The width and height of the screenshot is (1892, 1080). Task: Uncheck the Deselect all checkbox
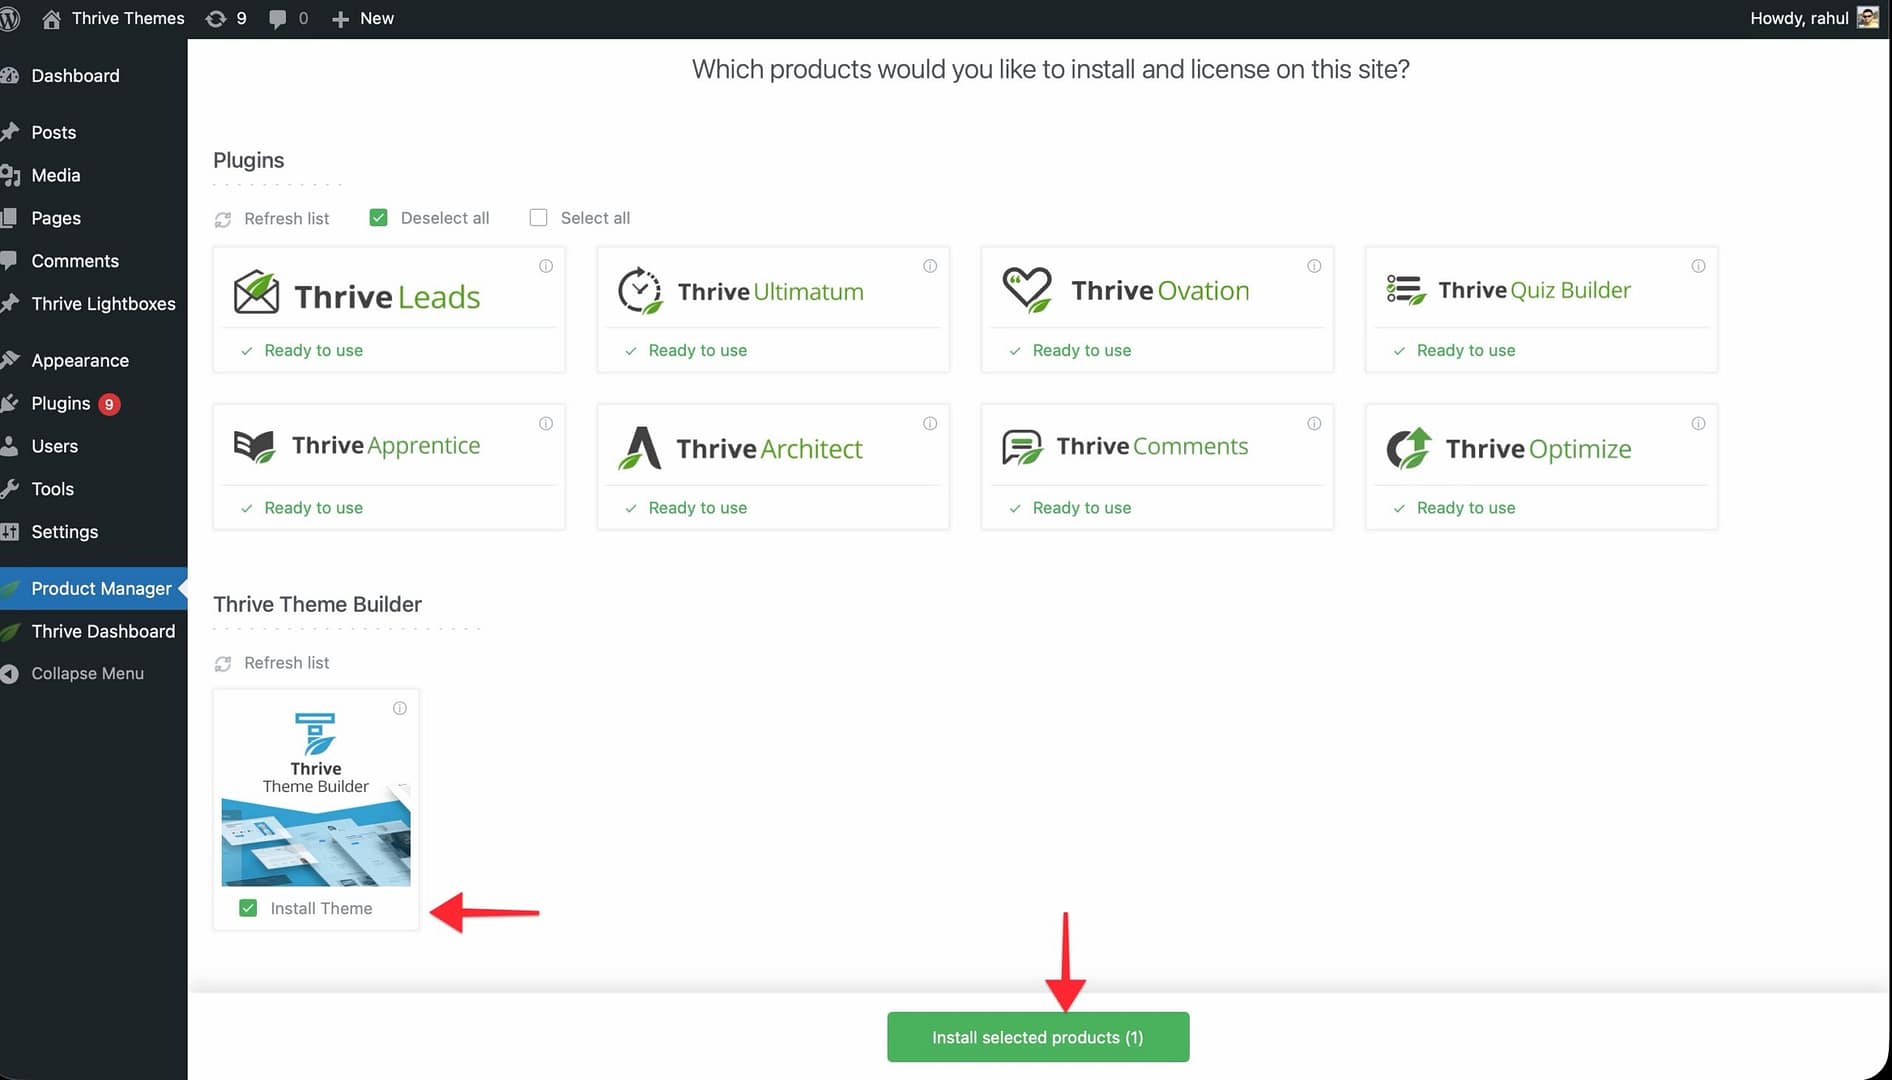coord(378,218)
